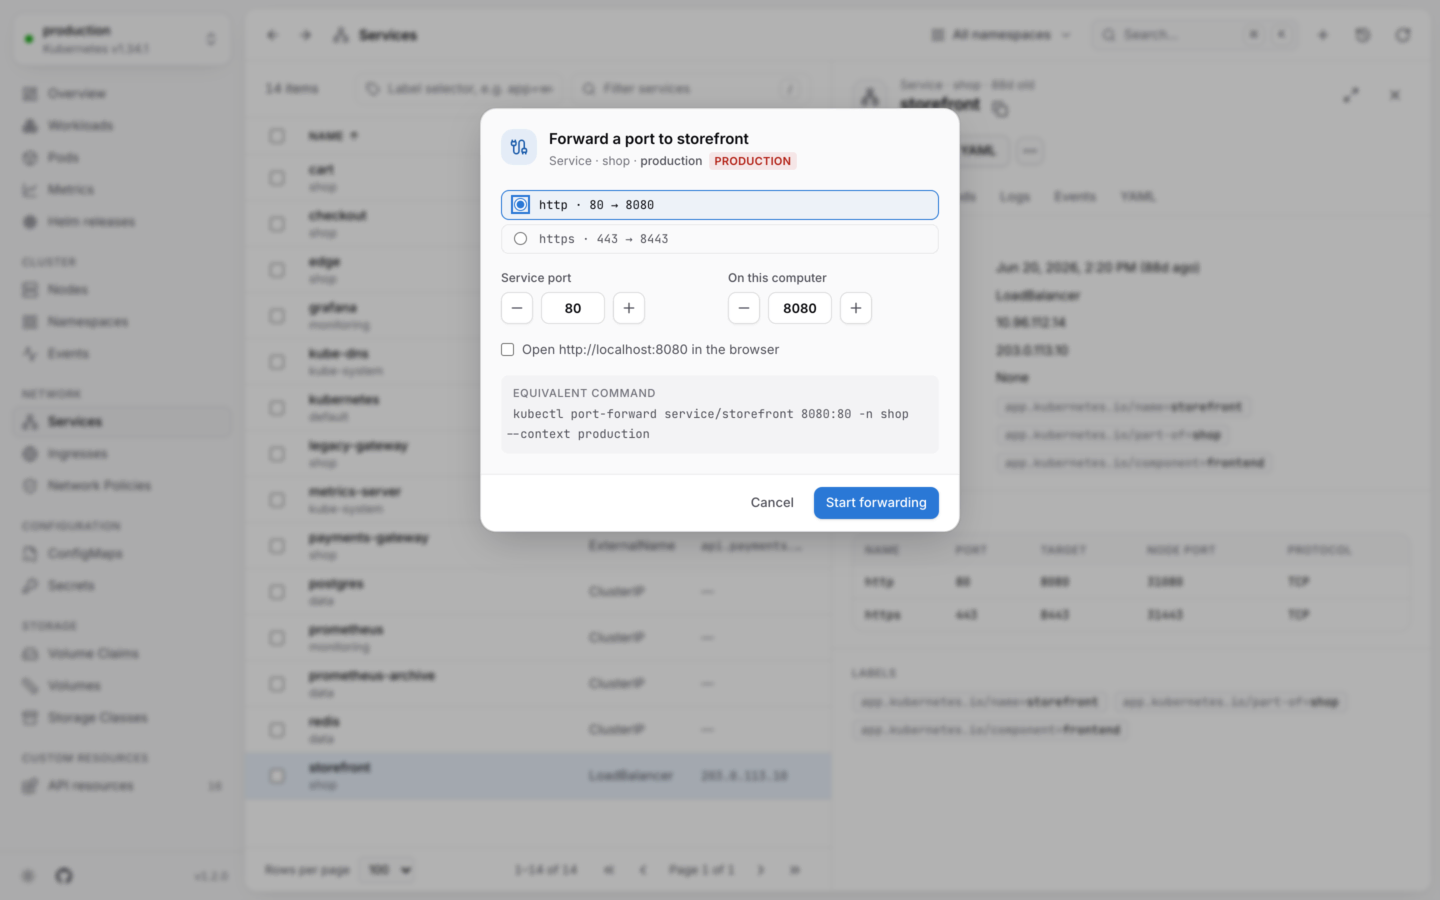Viewport: 1440px width, 900px height.
Task: Open Helm releases in the sidebar
Action: (122, 222)
